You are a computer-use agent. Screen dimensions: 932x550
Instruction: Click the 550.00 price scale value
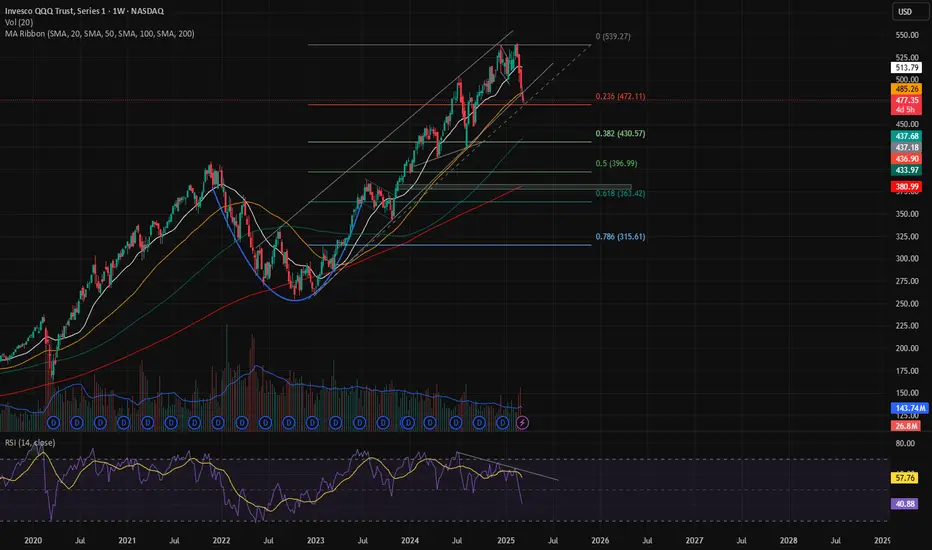point(907,35)
